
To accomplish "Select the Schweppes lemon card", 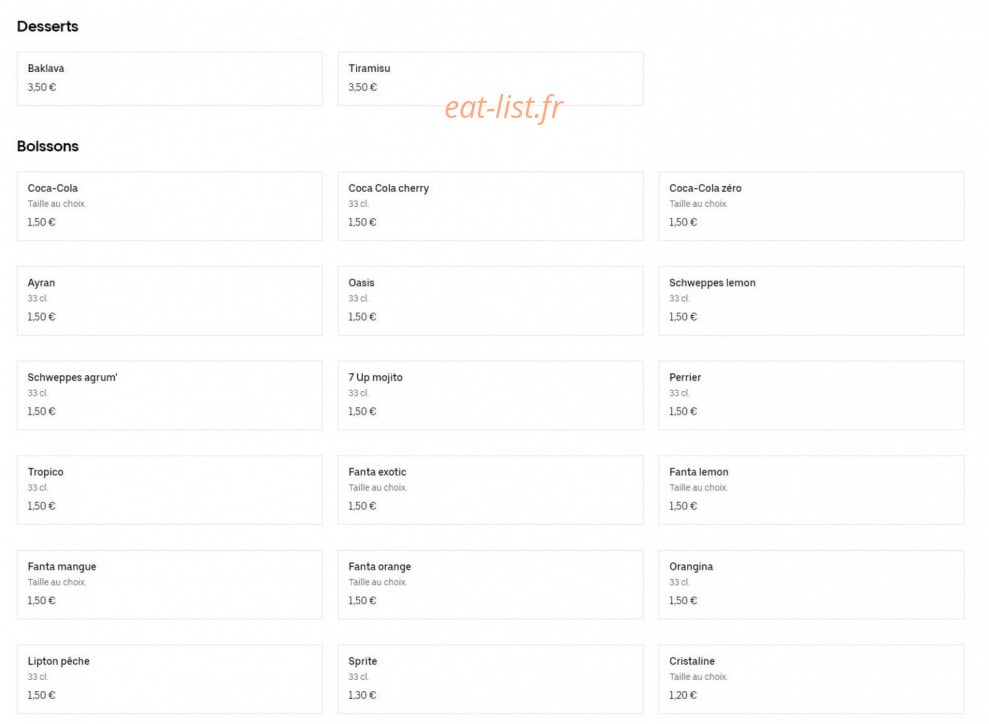I will (811, 301).
